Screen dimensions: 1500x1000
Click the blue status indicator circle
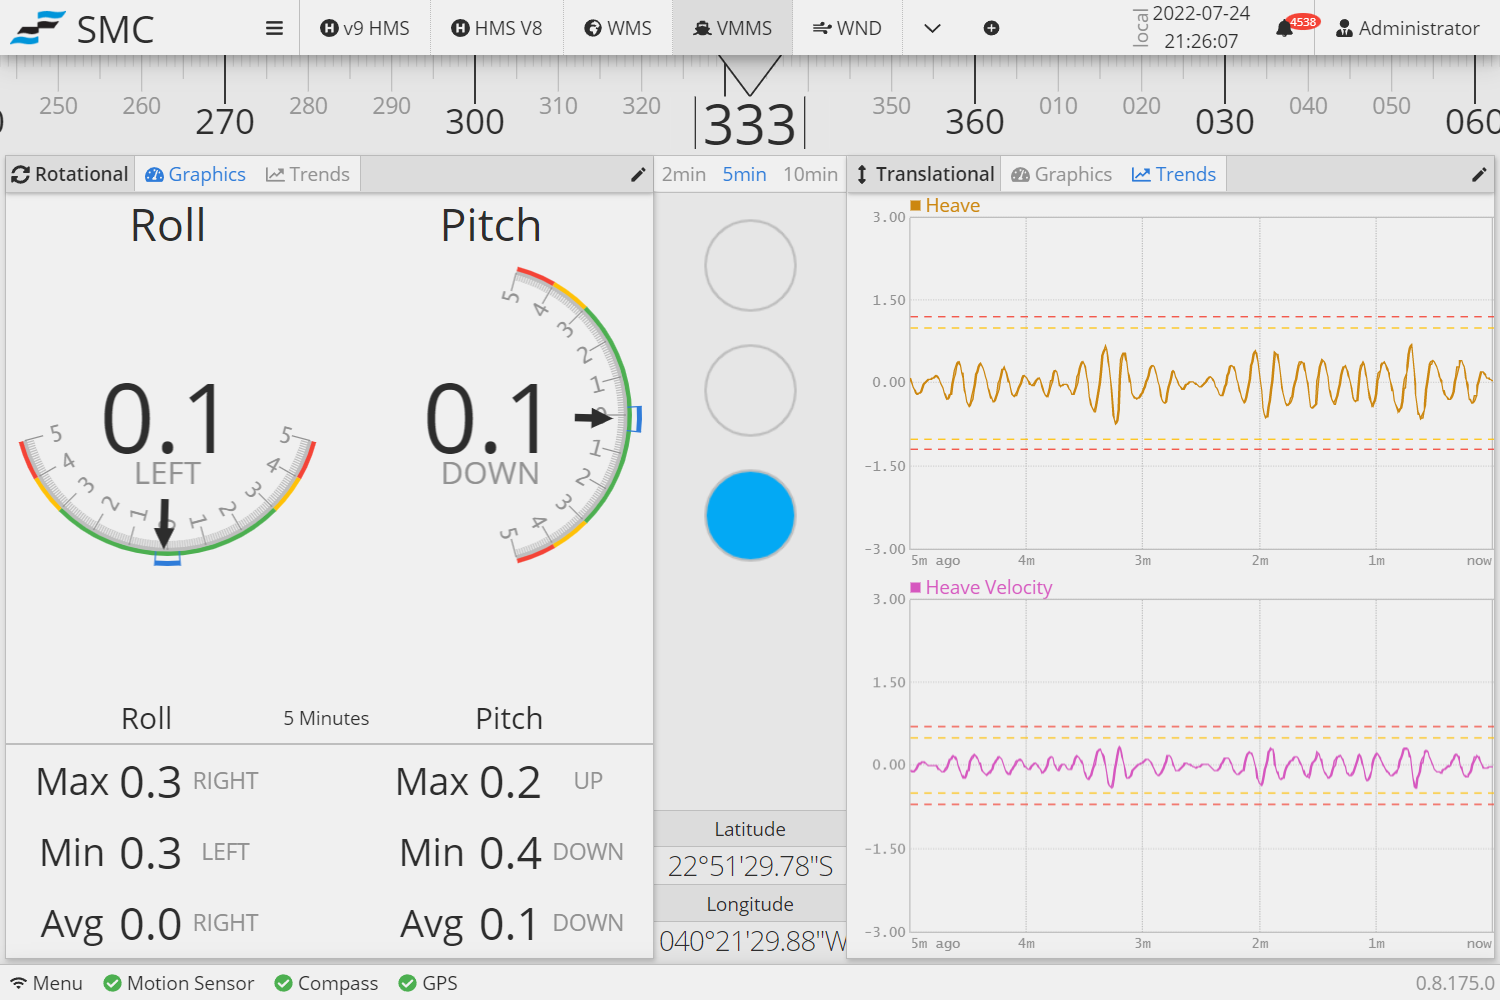(x=750, y=515)
